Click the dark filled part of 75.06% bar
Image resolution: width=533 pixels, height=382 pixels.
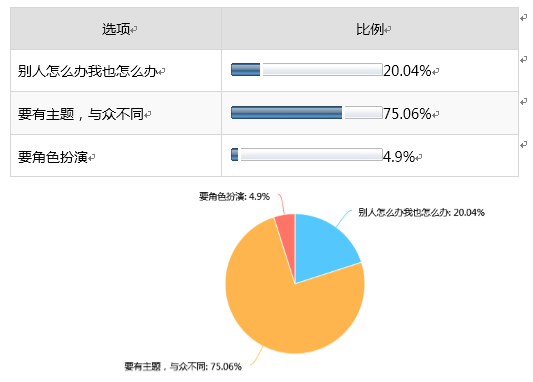[286, 112]
